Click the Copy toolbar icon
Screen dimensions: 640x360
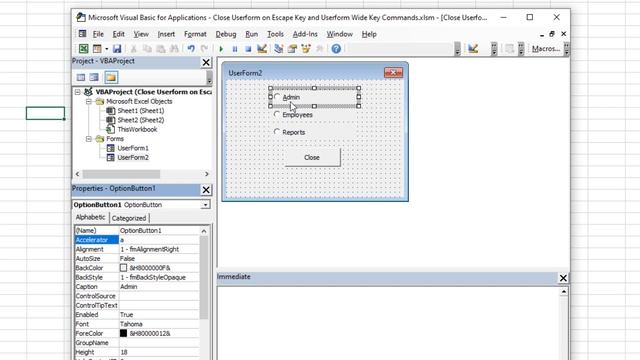coord(147,49)
